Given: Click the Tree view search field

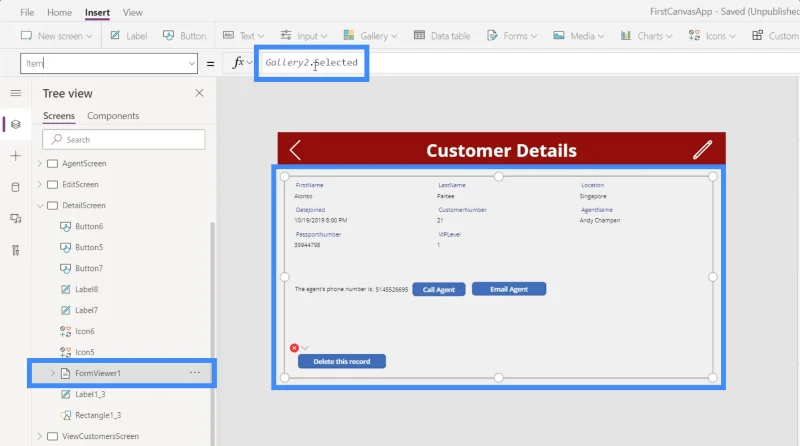Looking at the screenshot, I should click(x=124, y=139).
